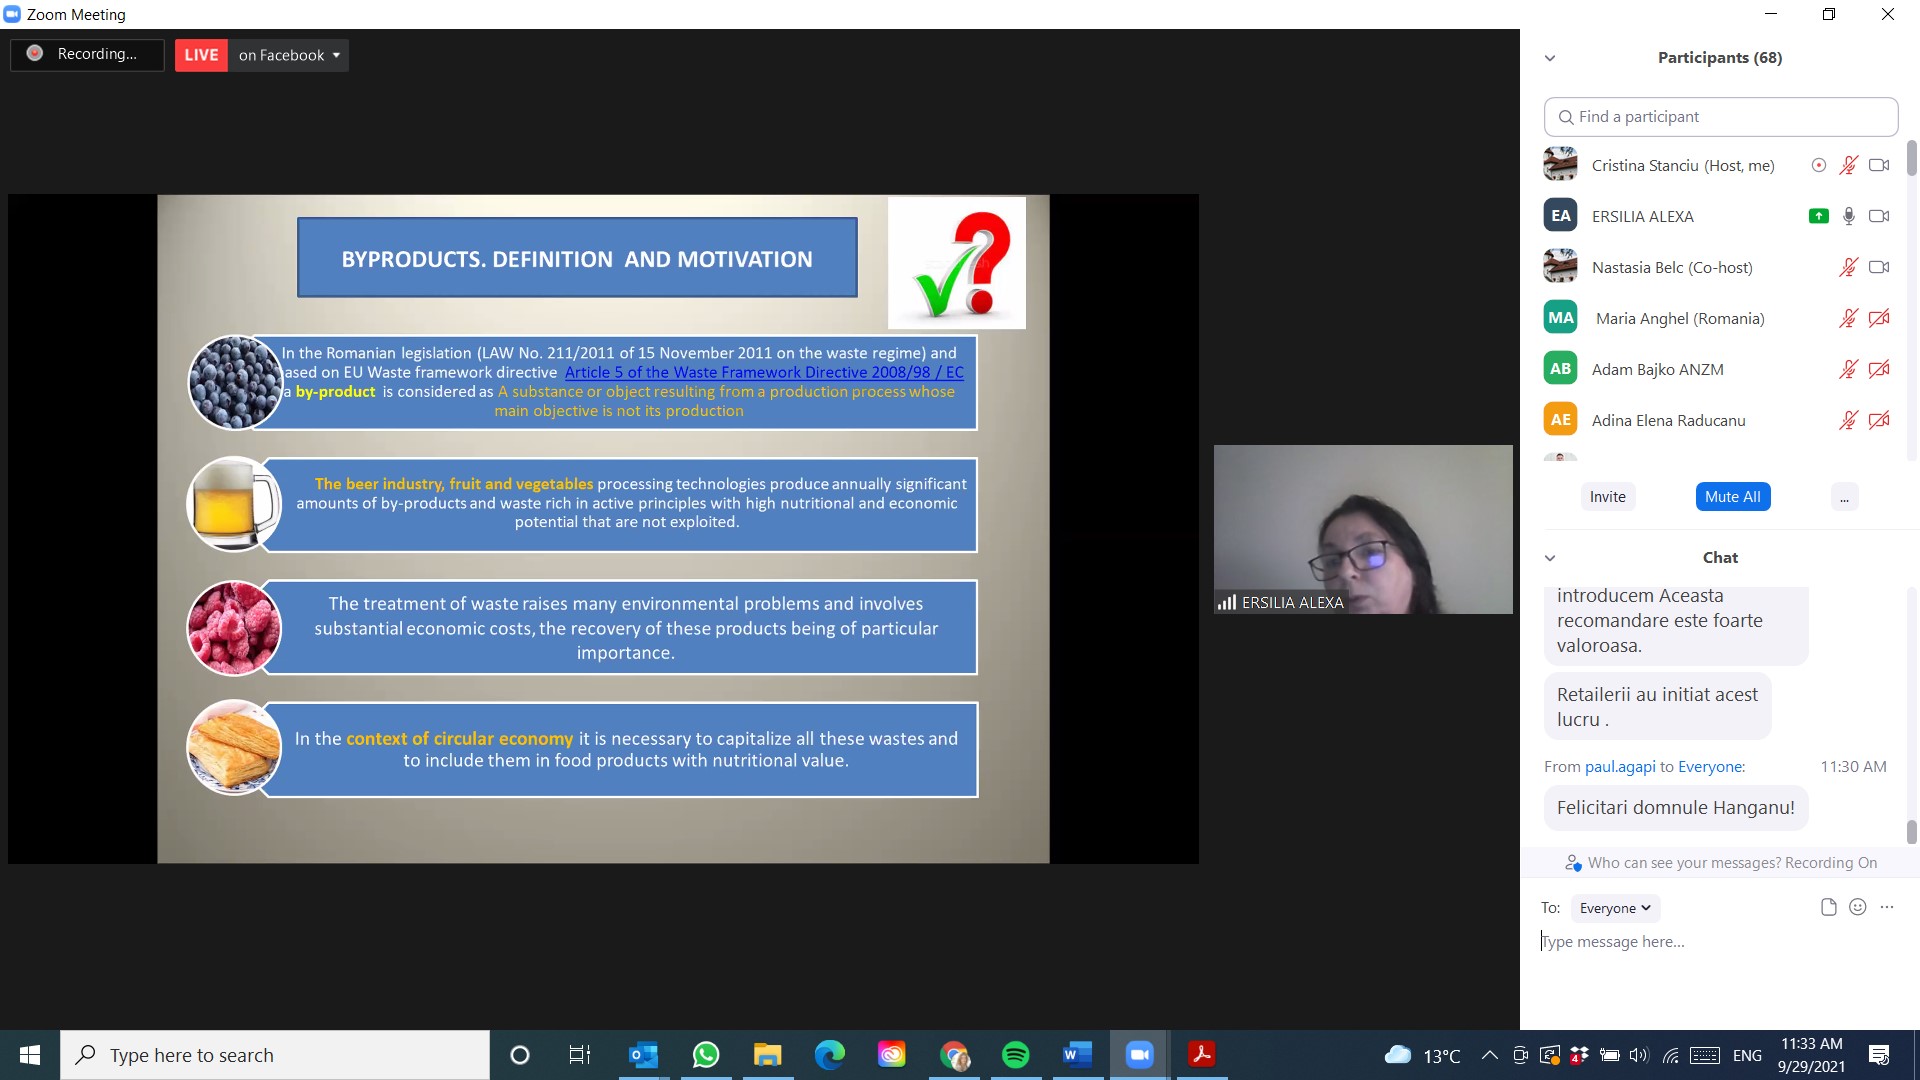1920x1080 pixels.
Task: Toggle ERSILIA ALEXA's microphone icon
Action: (x=1848, y=216)
